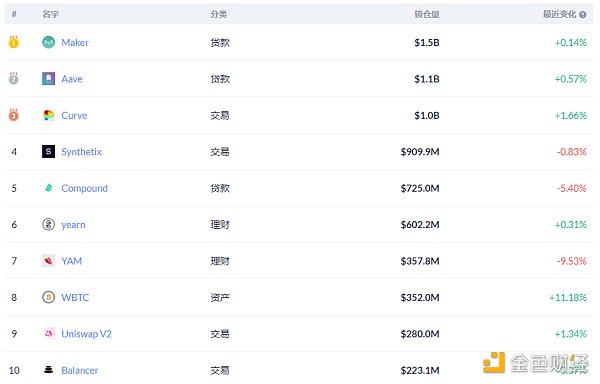
Task: Click the Compound green logo icon
Action: click(x=49, y=188)
